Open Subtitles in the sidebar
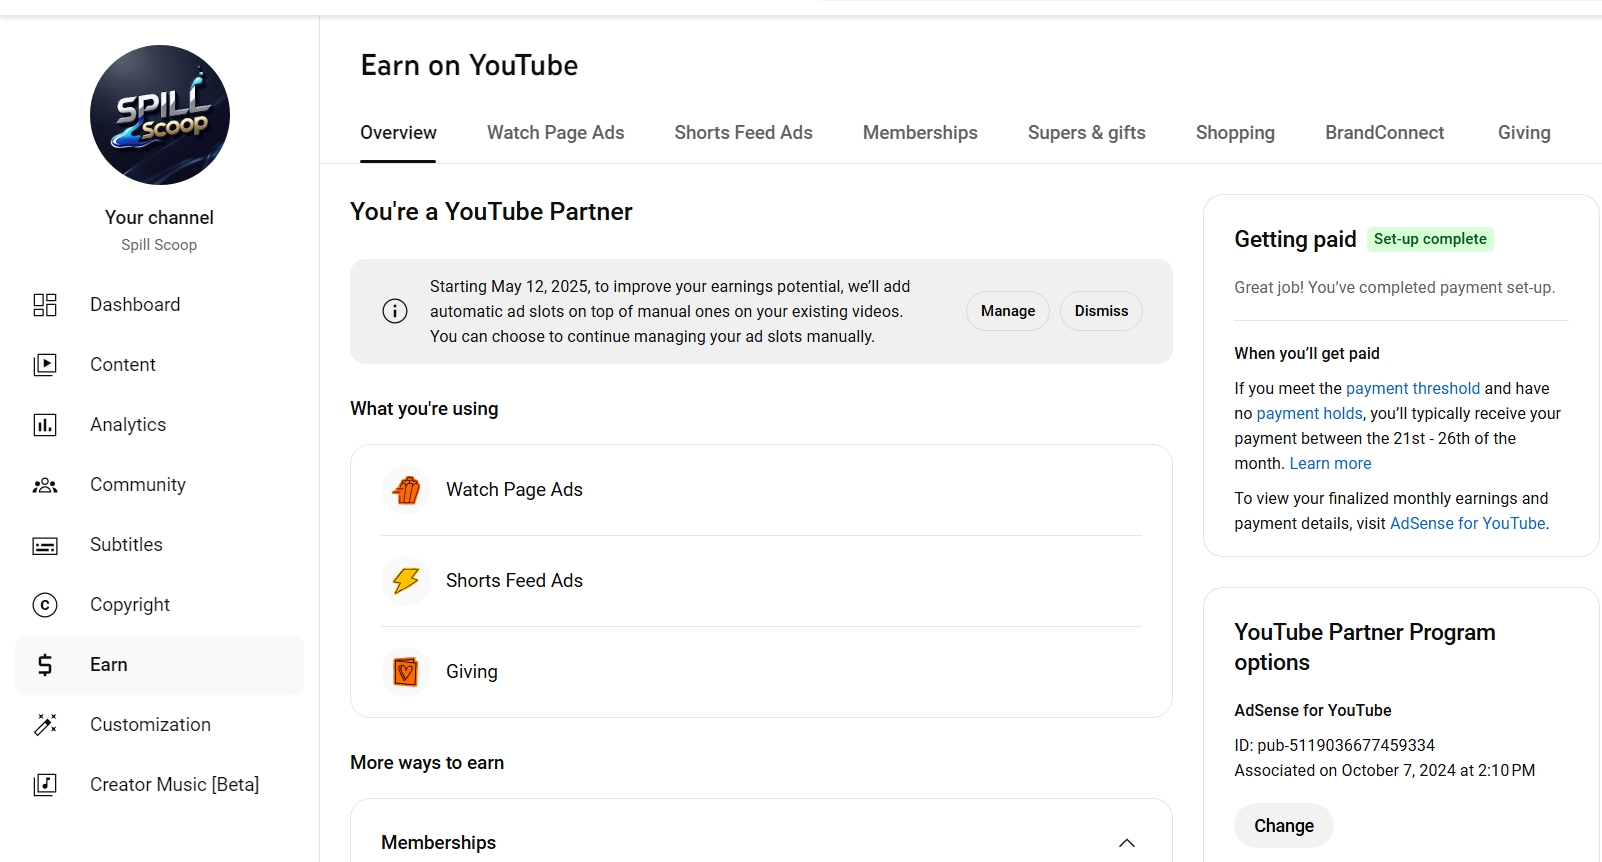The image size is (1602, 862). (159, 545)
